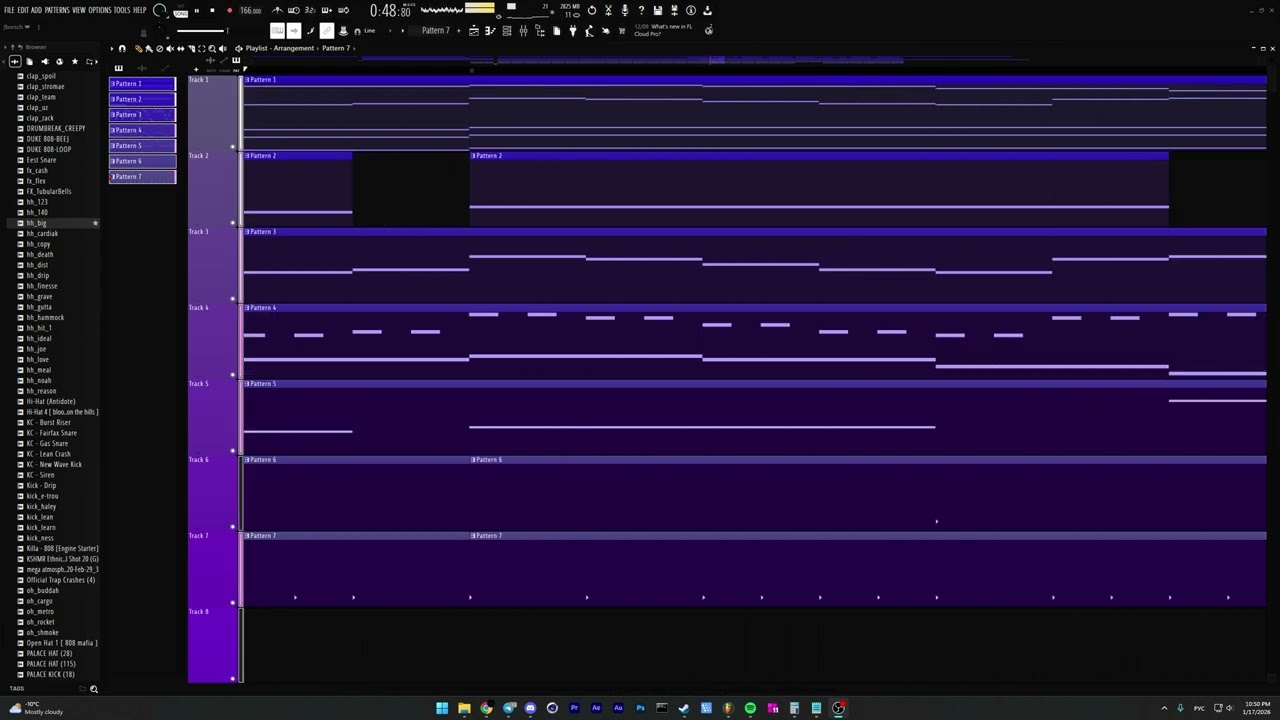Viewport: 1280px width, 720px height.
Task: Open the Channel rack from main toolbar
Action: point(506,31)
